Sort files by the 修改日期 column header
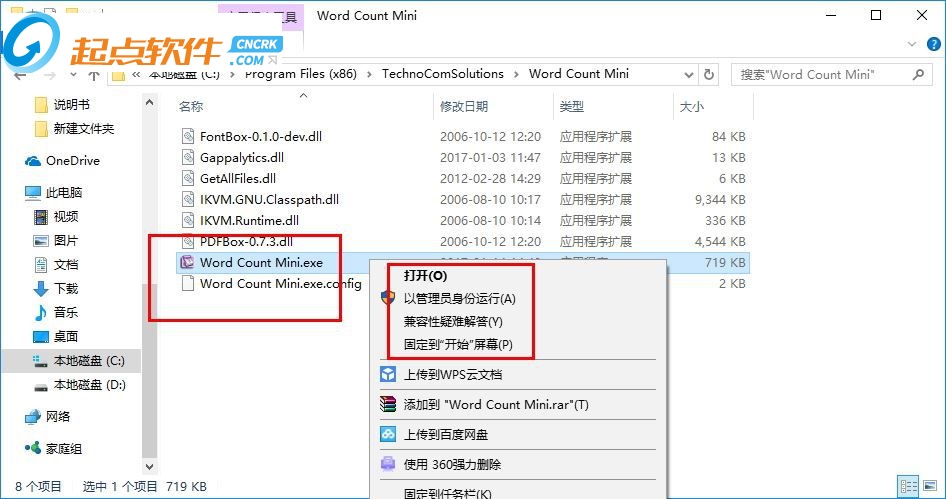This screenshot has height=499, width=946. 463,107
